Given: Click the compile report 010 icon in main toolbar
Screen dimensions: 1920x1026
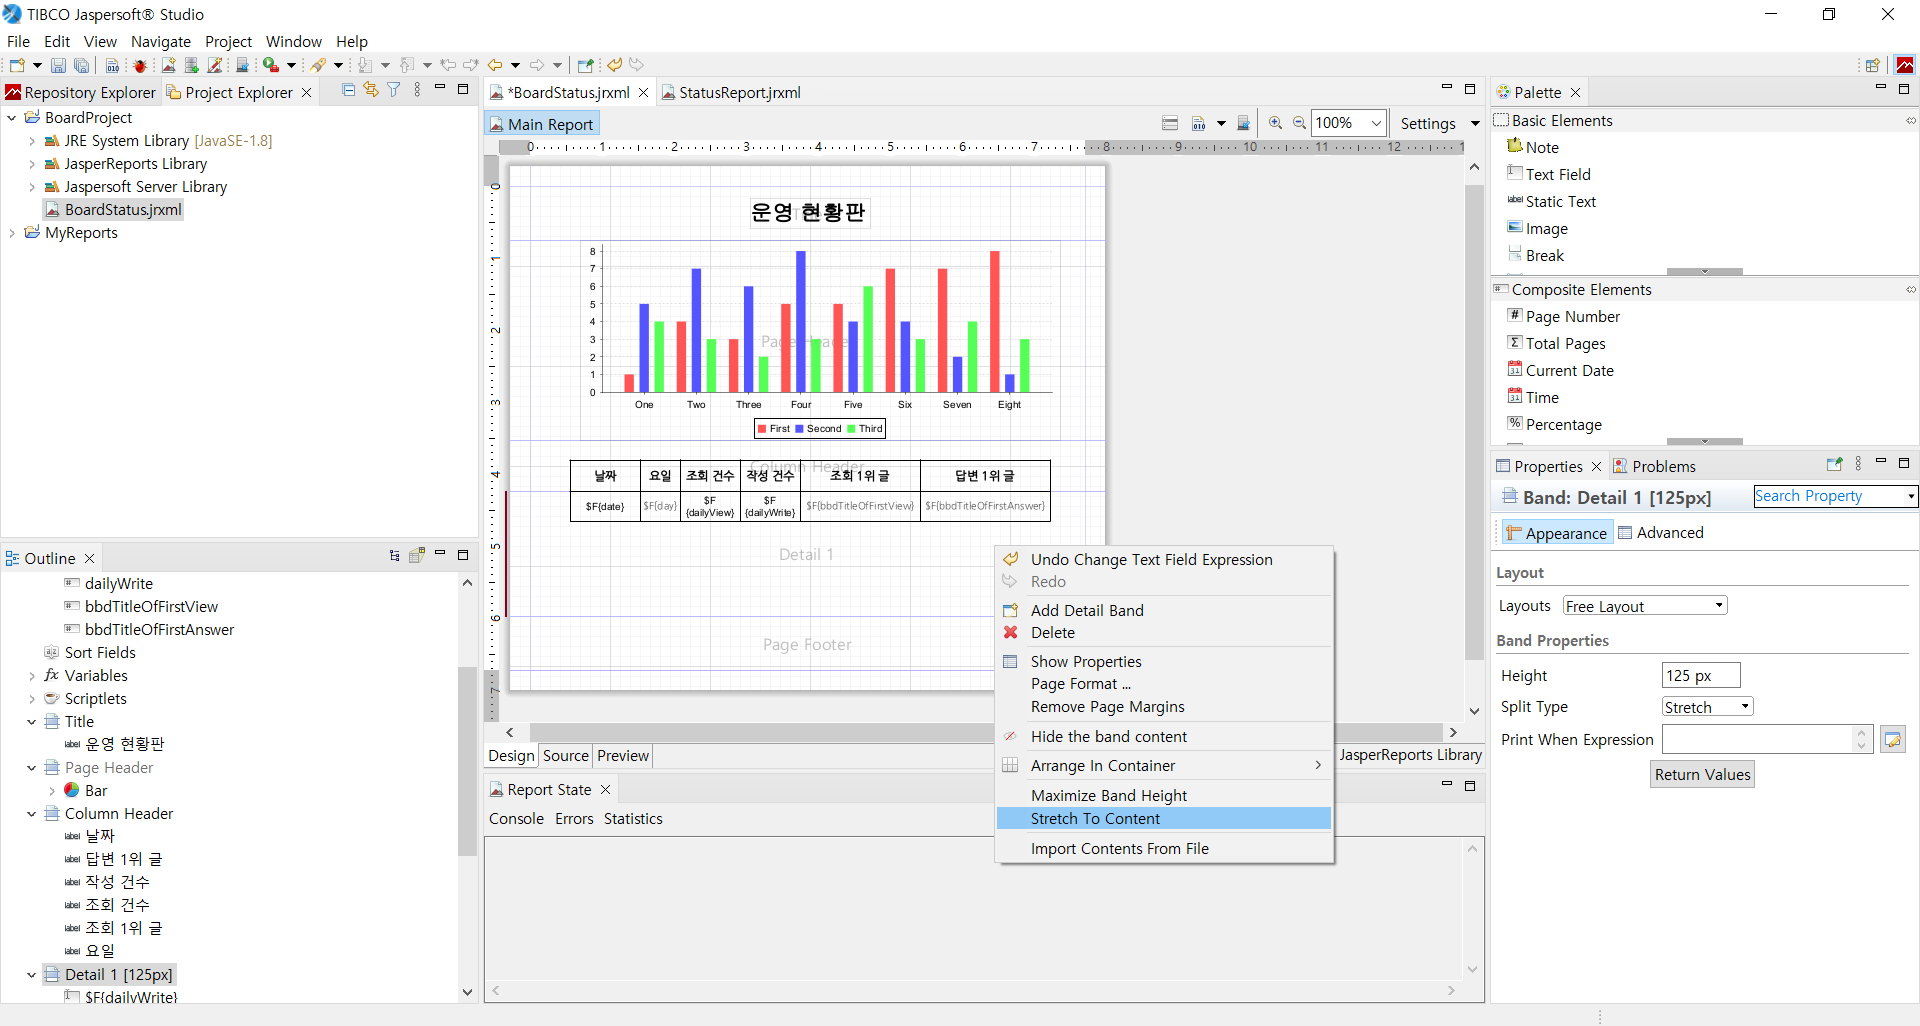Looking at the screenshot, I should coord(112,65).
